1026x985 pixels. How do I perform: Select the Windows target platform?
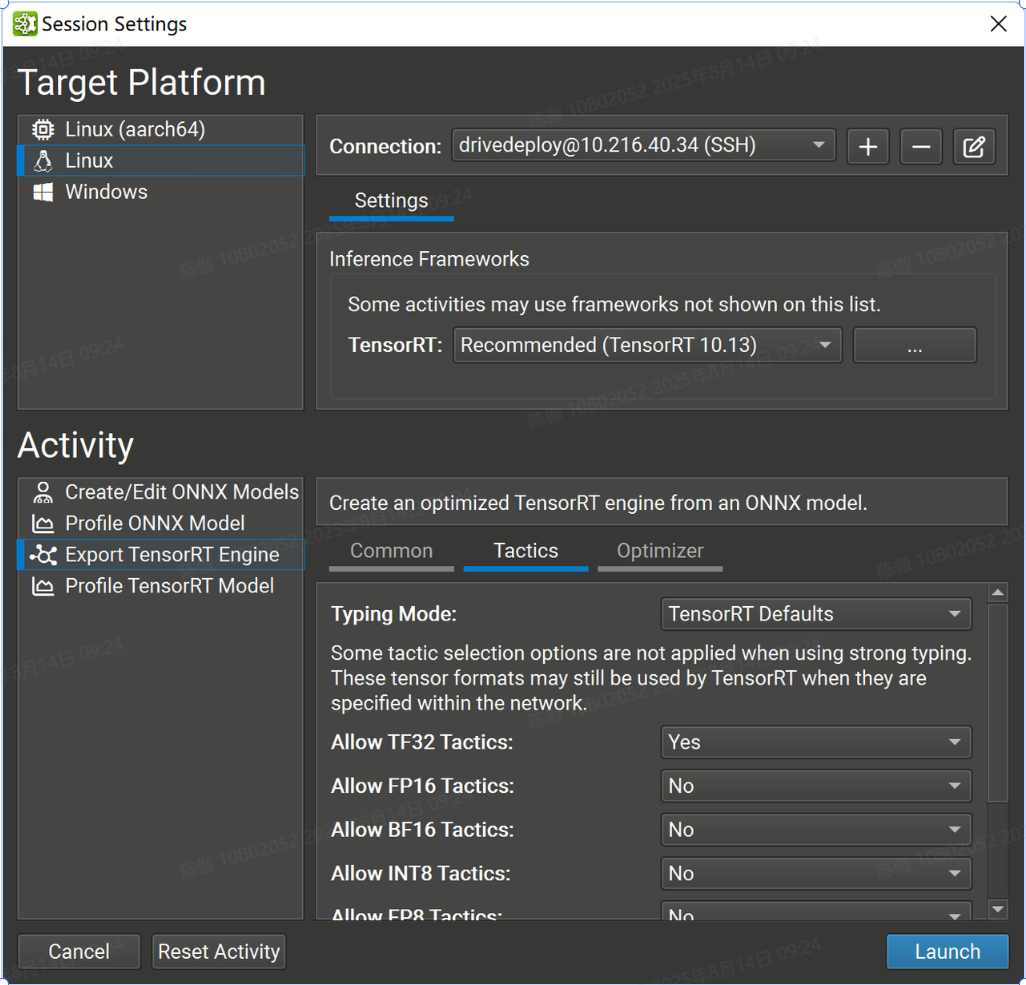pyautogui.click(x=160, y=192)
